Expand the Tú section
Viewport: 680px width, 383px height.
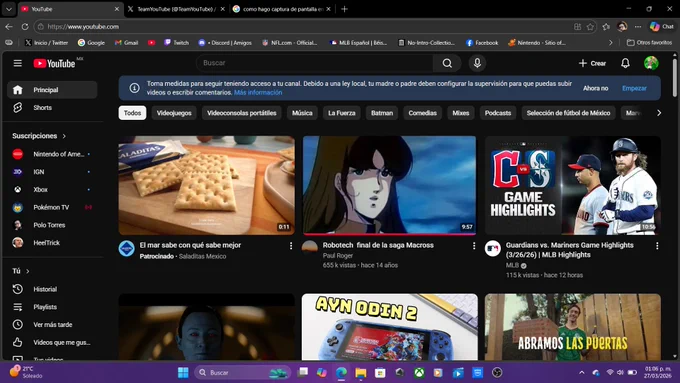pyautogui.click(x=21, y=271)
